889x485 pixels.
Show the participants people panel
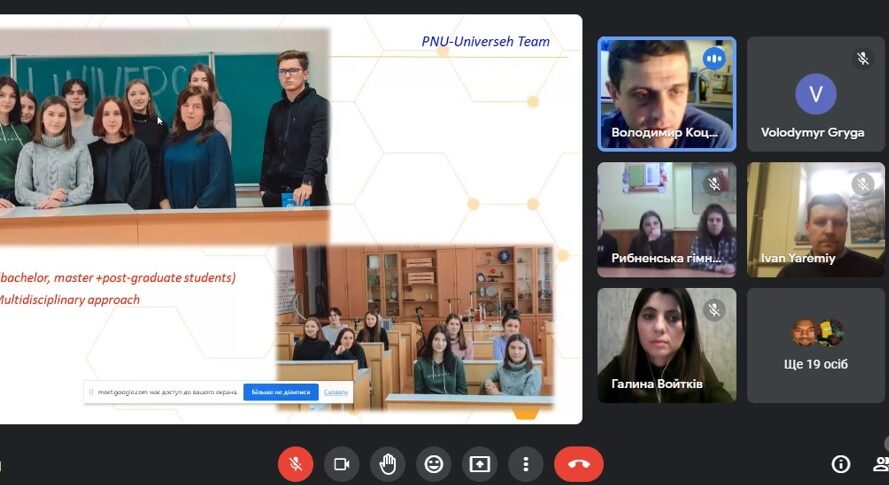tap(881, 464)
